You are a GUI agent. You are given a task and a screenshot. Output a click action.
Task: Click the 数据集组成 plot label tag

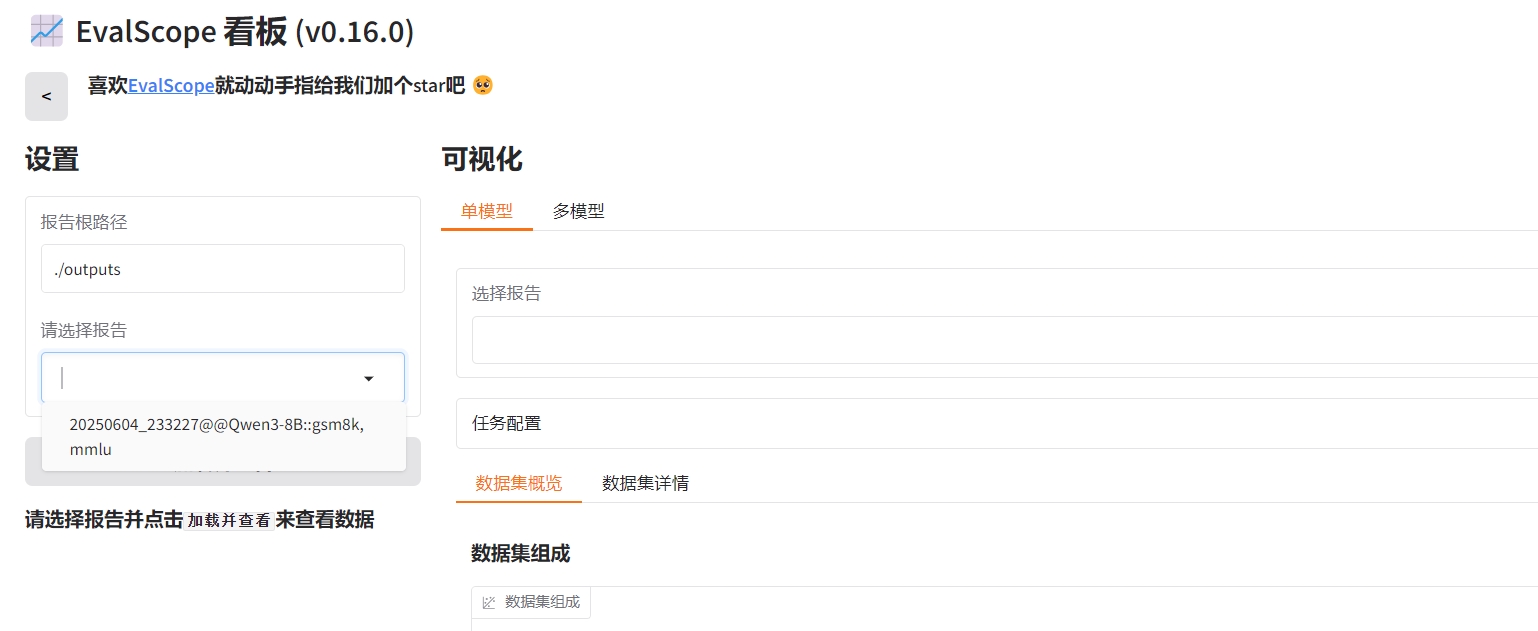(x=541, y=602)
